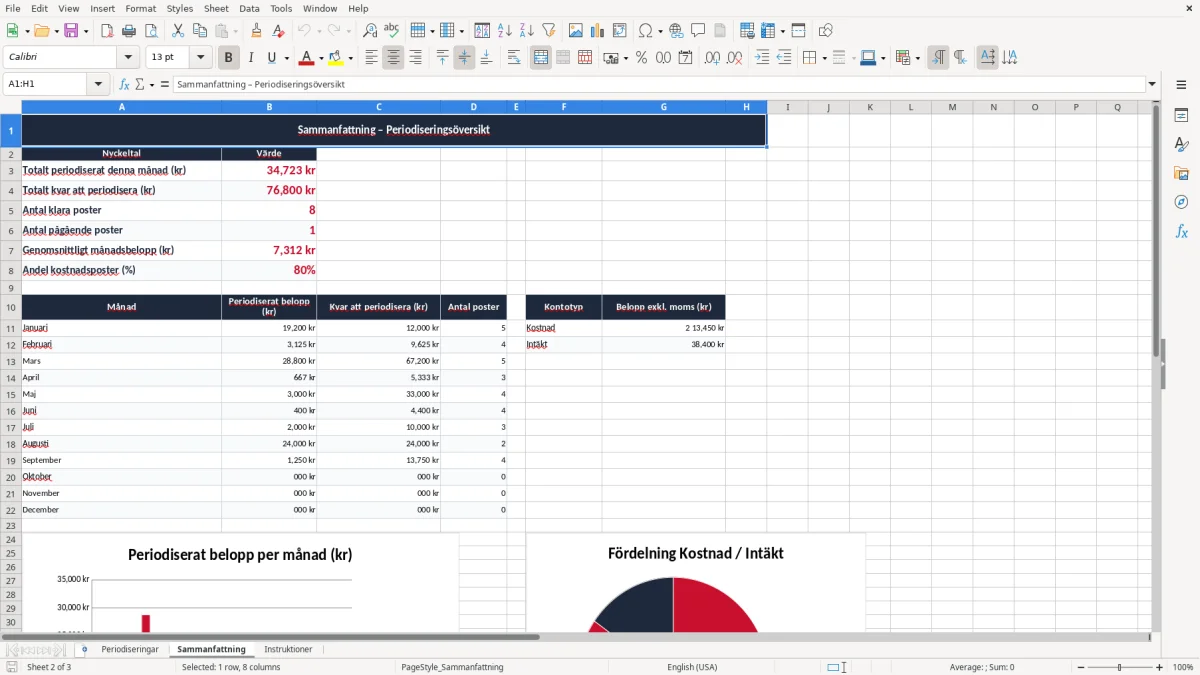Apply yellow background color swatch

tap(336, 58)
